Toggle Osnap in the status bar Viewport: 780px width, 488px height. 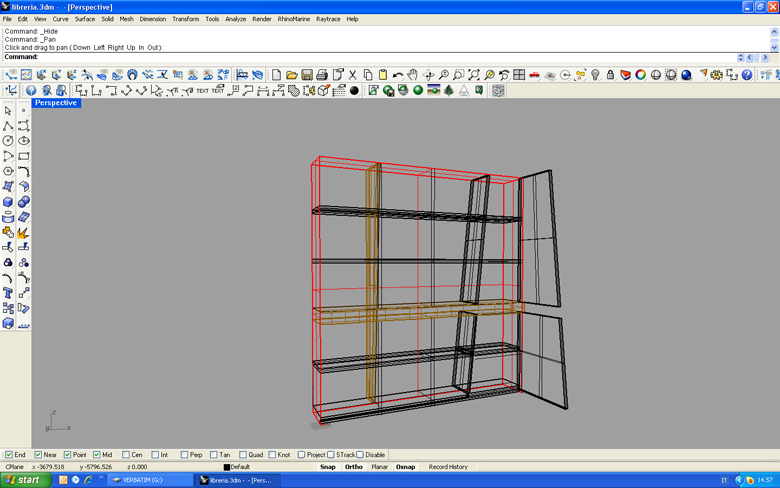405,467
